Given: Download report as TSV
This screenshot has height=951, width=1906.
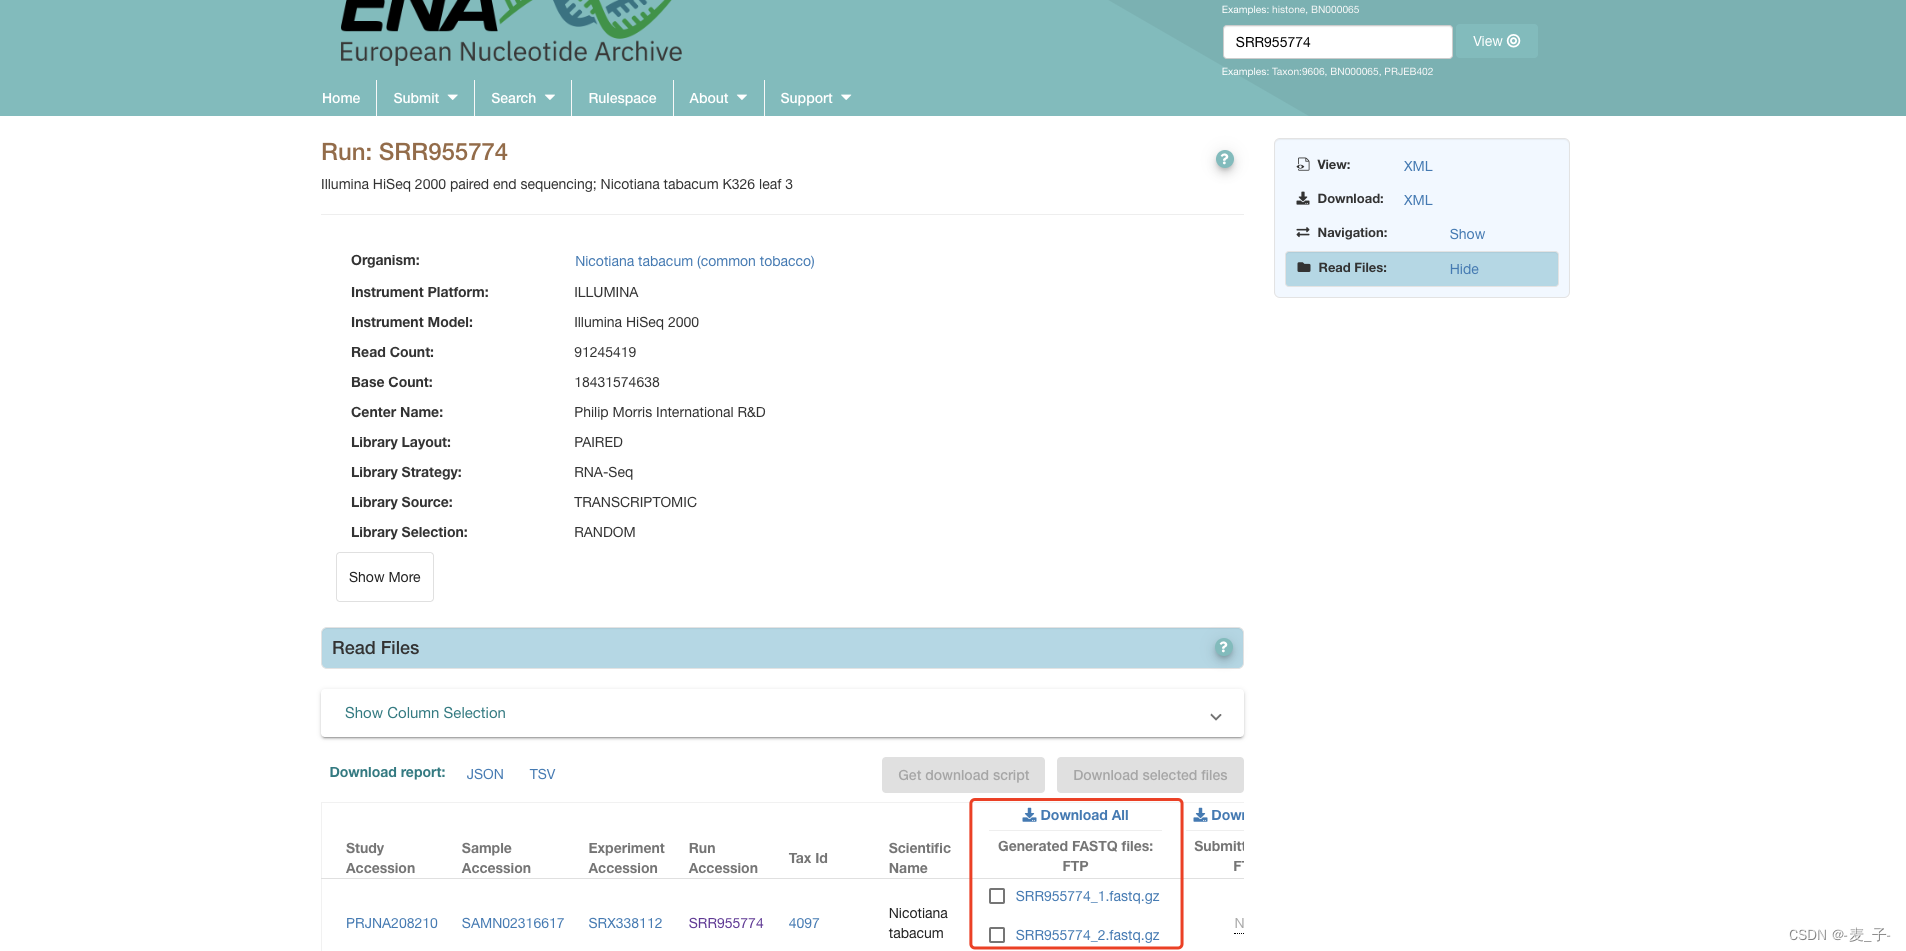Looking at the screenshot, I should pos(542,774).
